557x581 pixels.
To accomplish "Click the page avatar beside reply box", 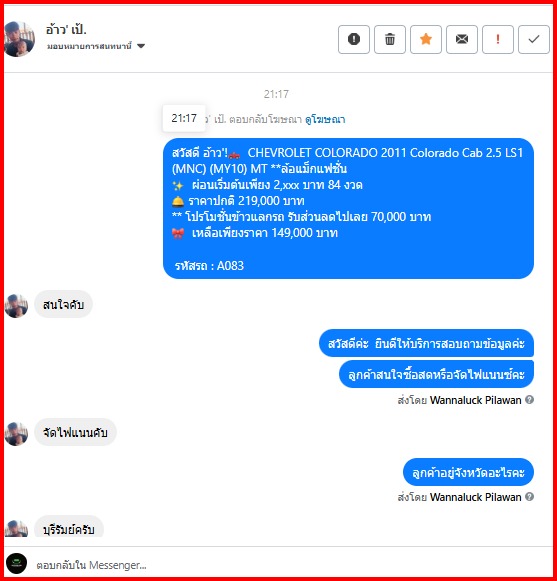I will [16, 564].
